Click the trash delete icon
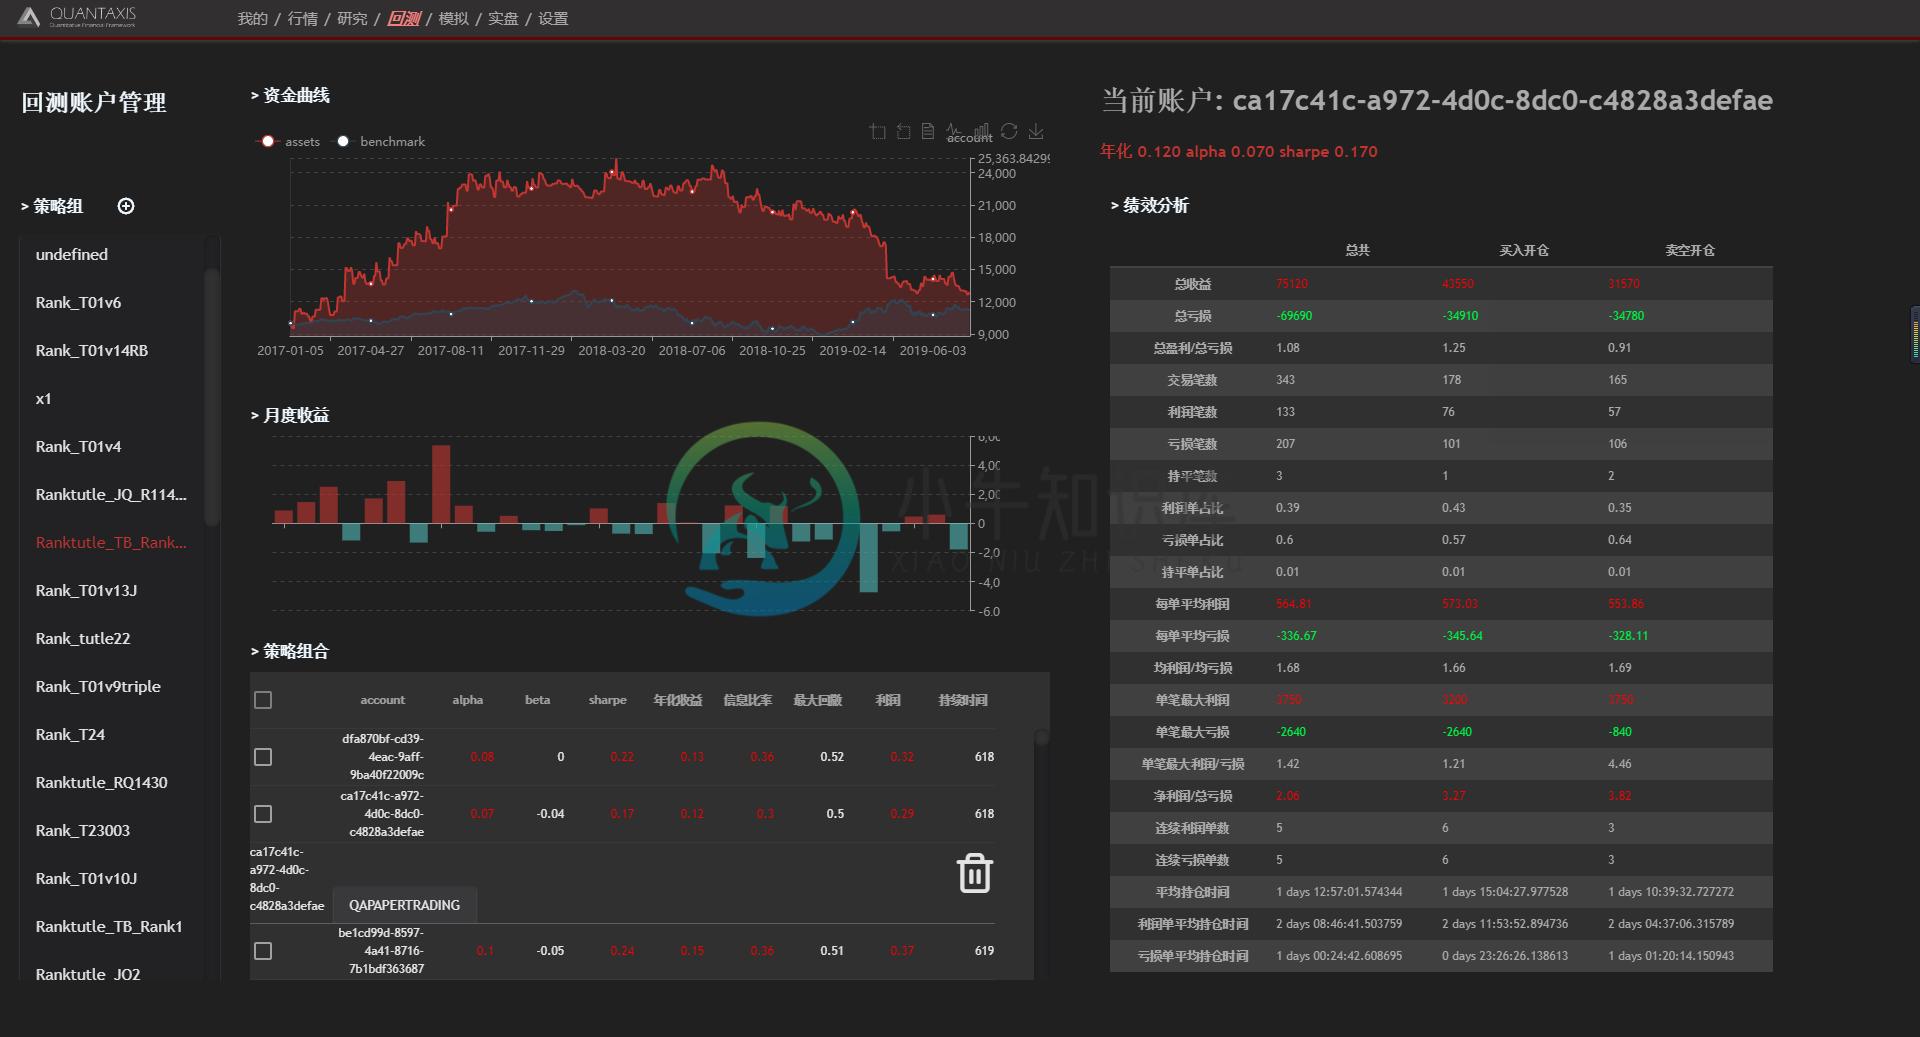 (x=975, y=873)
